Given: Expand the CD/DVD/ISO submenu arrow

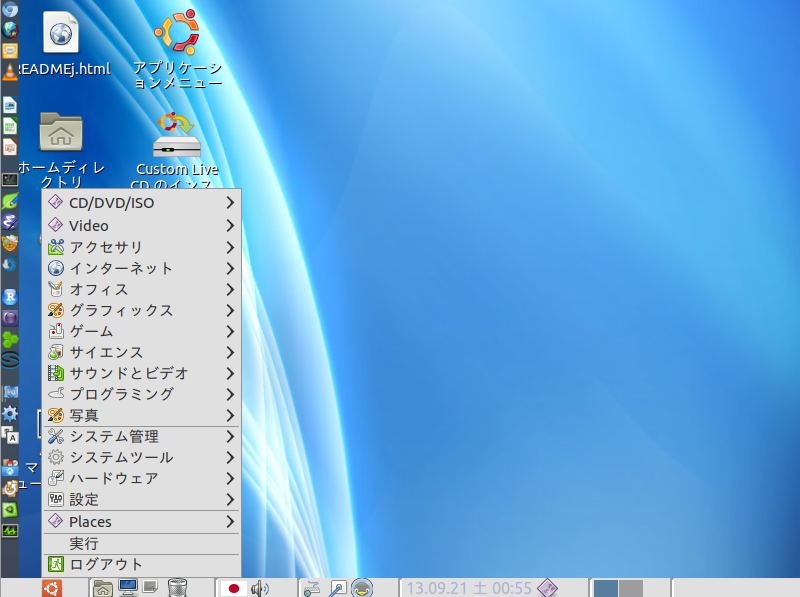Looking at the screenshot, I should click(x=230, y=203).
